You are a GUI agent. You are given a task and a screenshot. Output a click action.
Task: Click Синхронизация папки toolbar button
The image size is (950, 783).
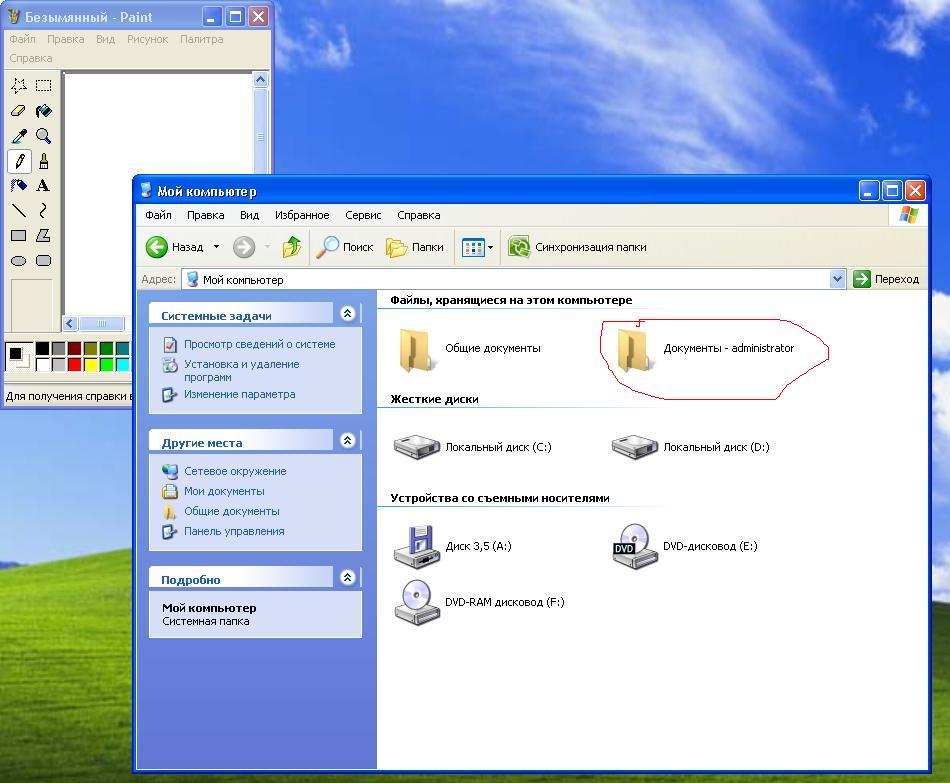(x=577, y=247)
